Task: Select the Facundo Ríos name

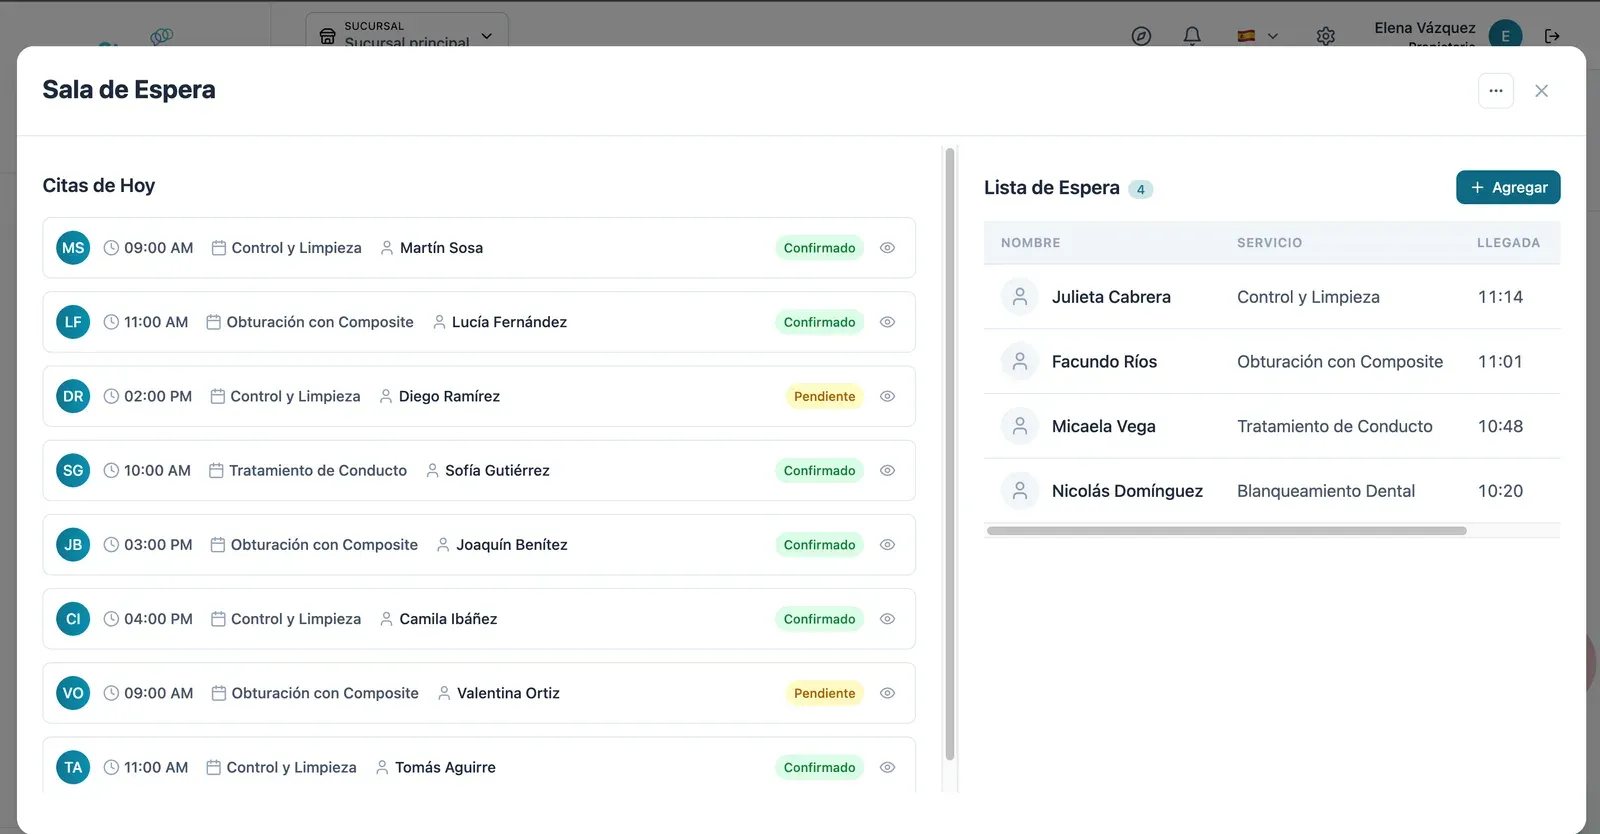Action: [1104, 362]
